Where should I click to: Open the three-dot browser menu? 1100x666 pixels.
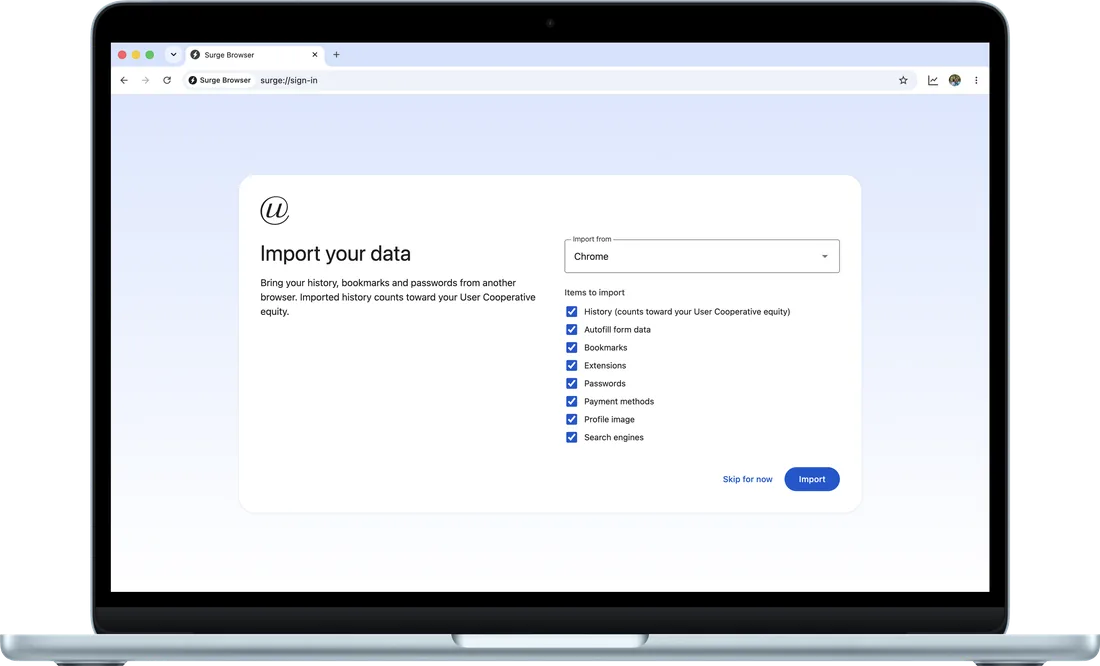976,81
